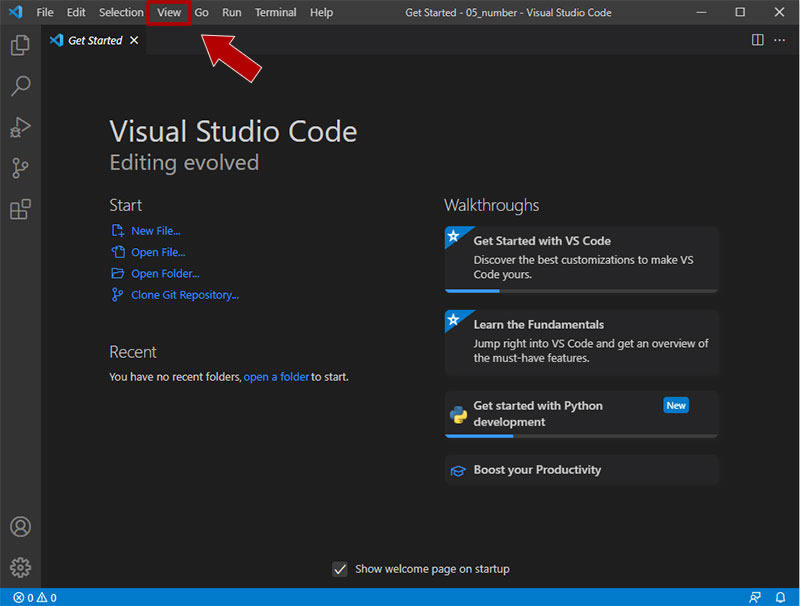The width and height of the screenshot is (800, 606).
Task: Click the star badge on Learn the Fundamentals
Action: tap(453, 320)
